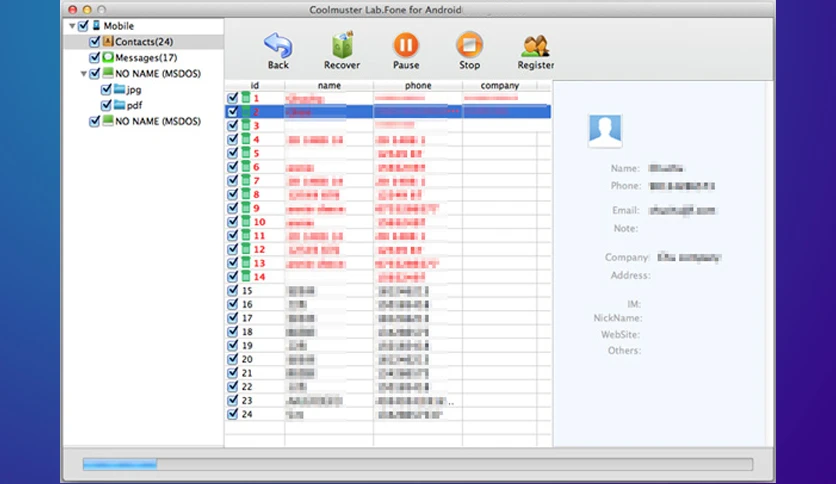This screenshot has width=836, height=484.
Task: Uncheck contact row 24 checkbox
Action: coord(232,414)
